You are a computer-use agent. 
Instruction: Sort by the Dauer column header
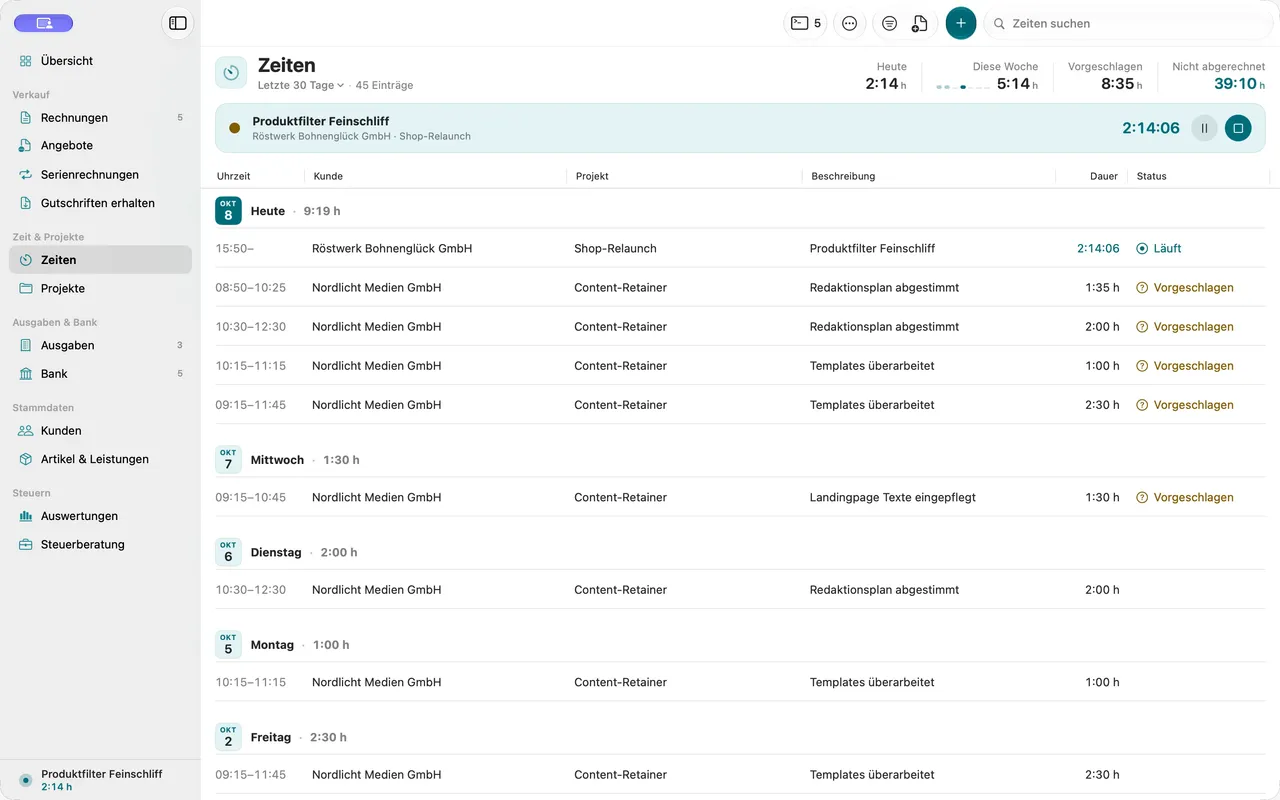tap(1104, 176)
